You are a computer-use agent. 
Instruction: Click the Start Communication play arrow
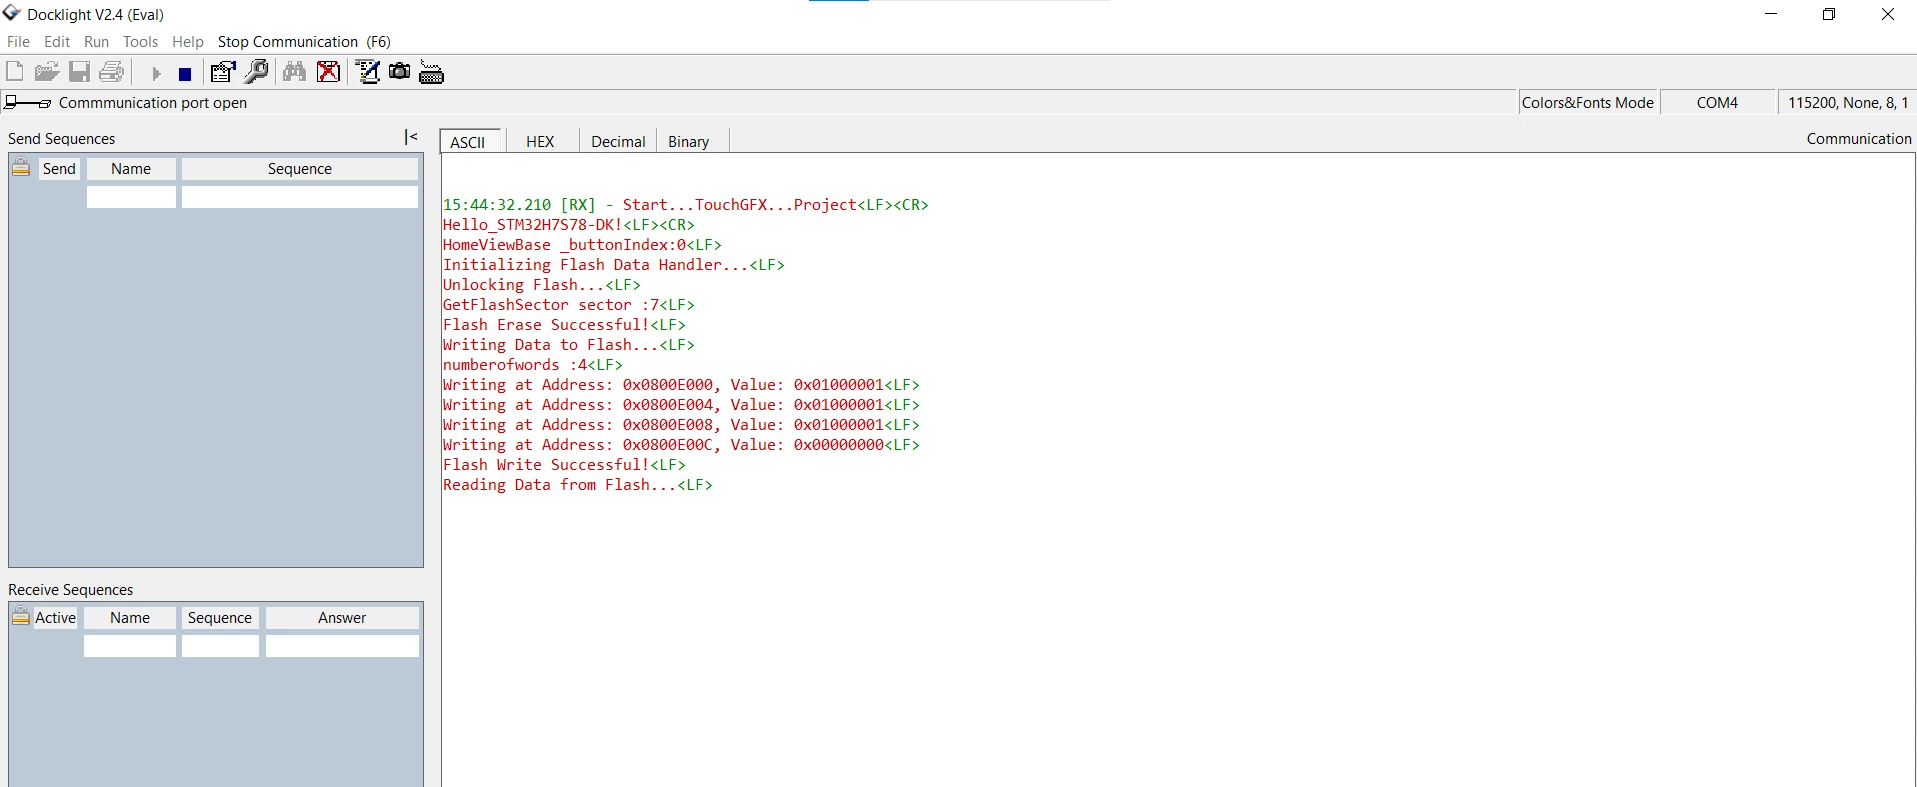click(x=156, y=73)
